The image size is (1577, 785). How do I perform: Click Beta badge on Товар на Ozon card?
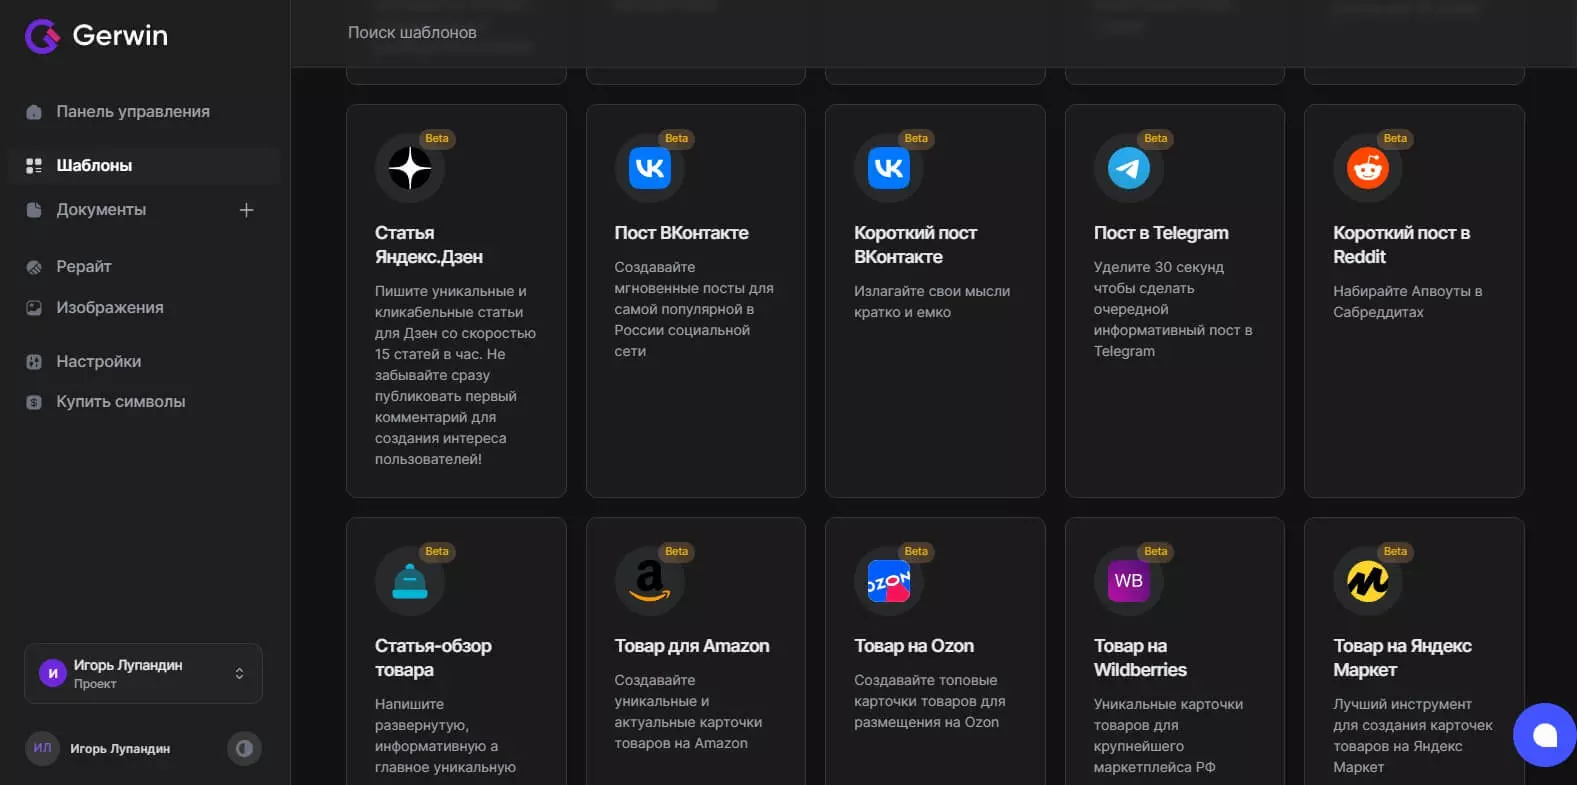916,552
